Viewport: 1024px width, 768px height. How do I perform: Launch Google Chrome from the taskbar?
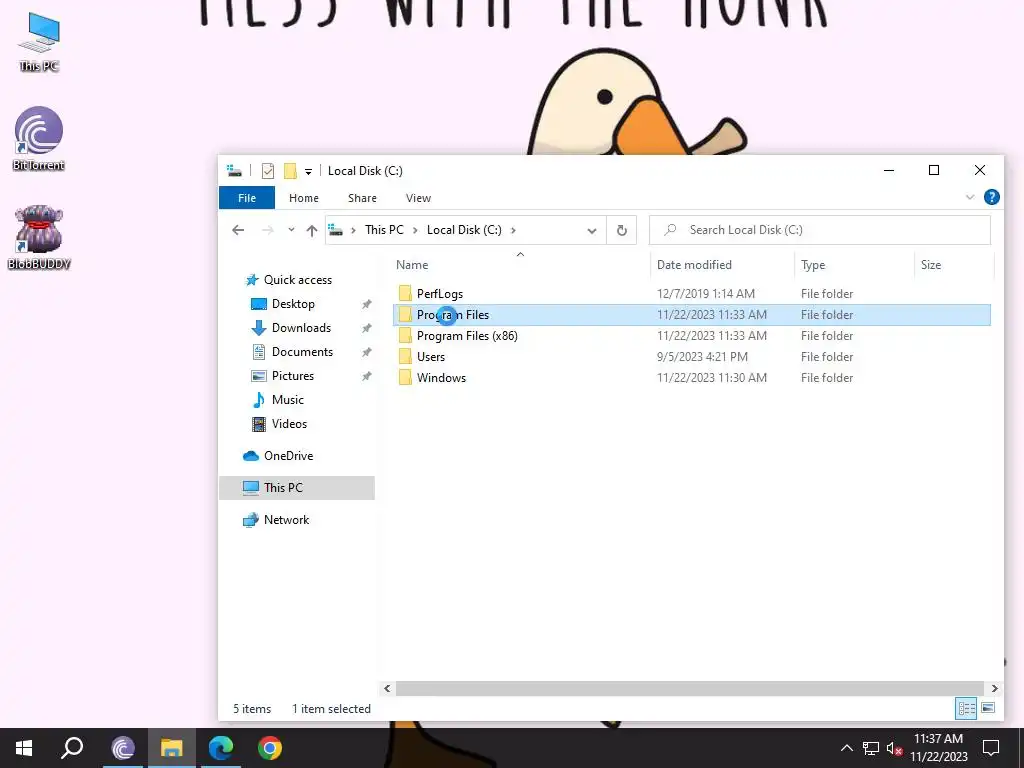click(270, 748)
